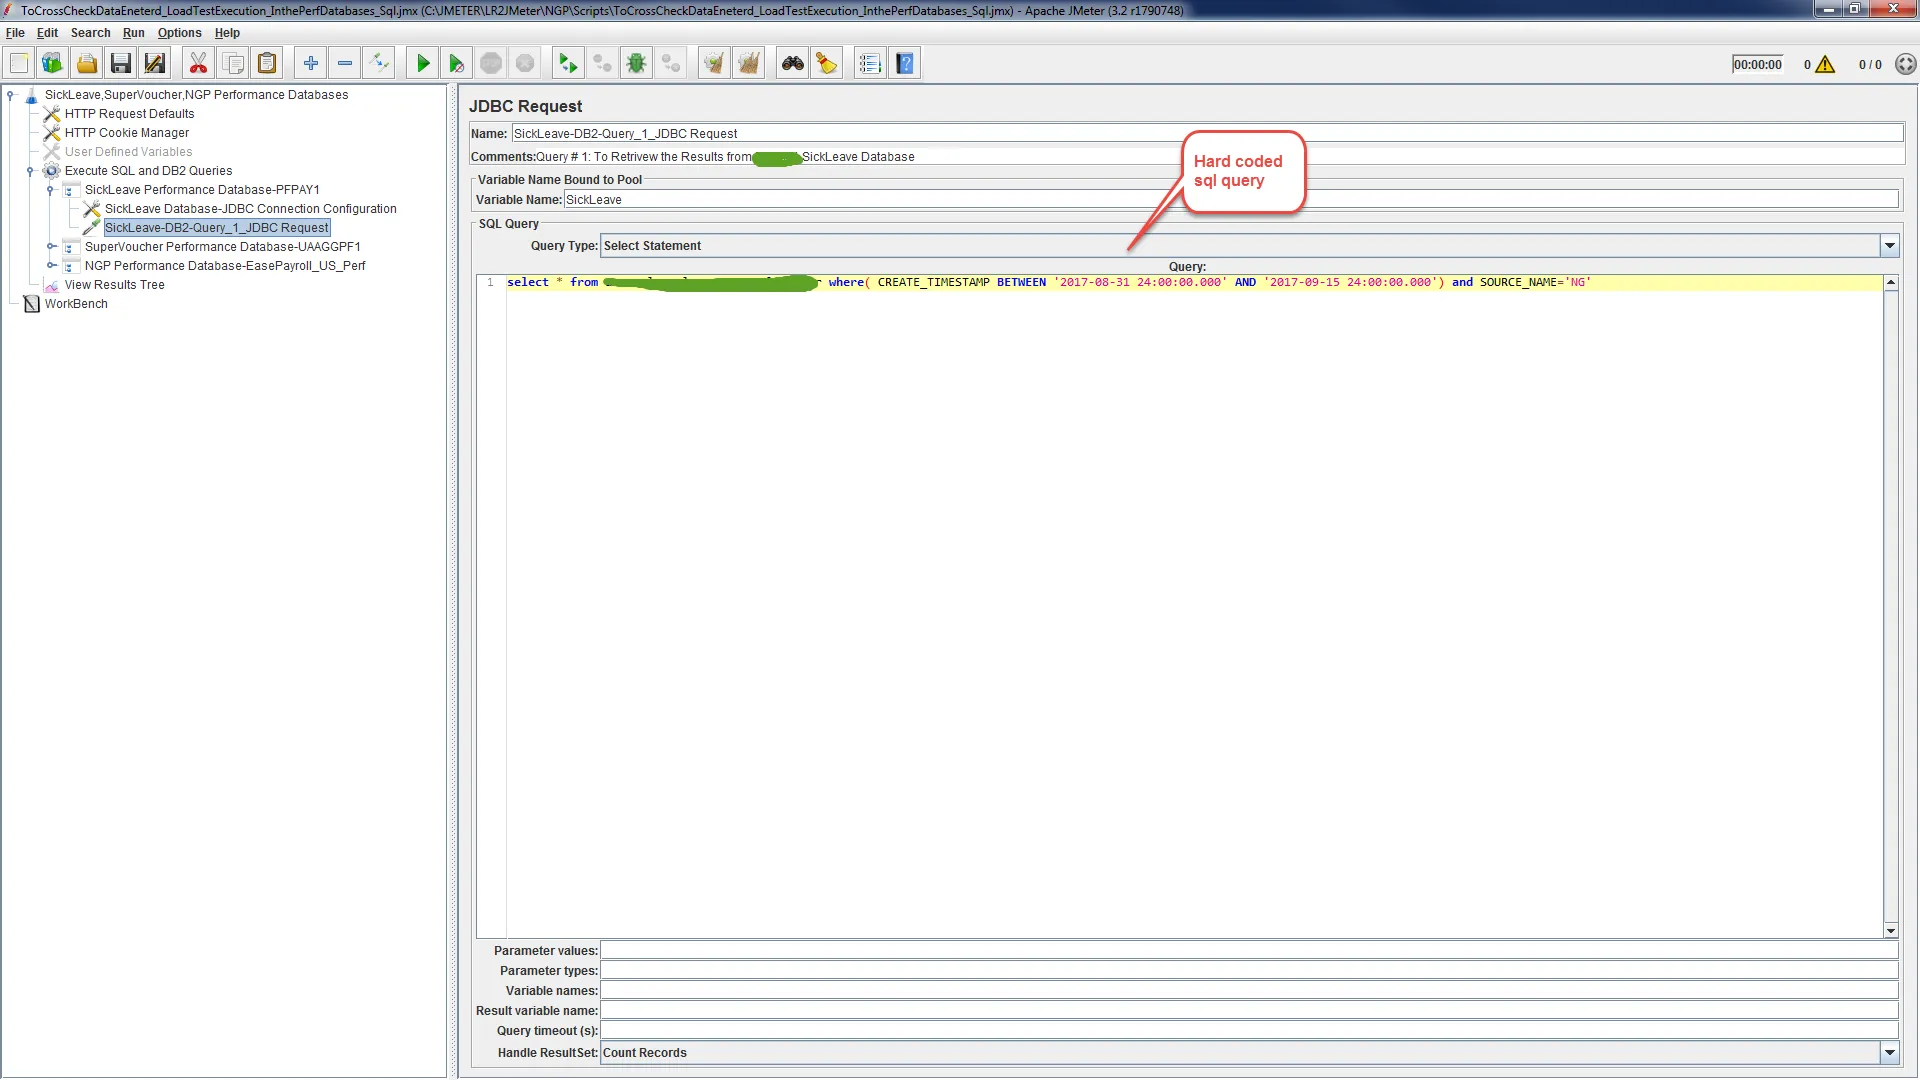Click query editor scroll down arrow

pos(1890,931)
